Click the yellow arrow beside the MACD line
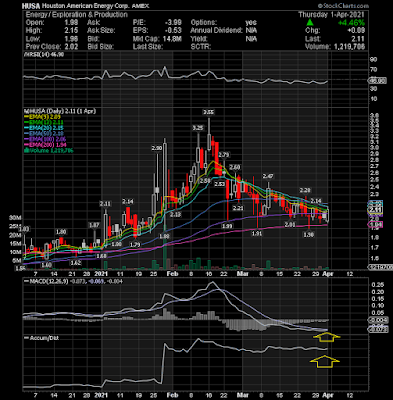 [x=327, y=337]
